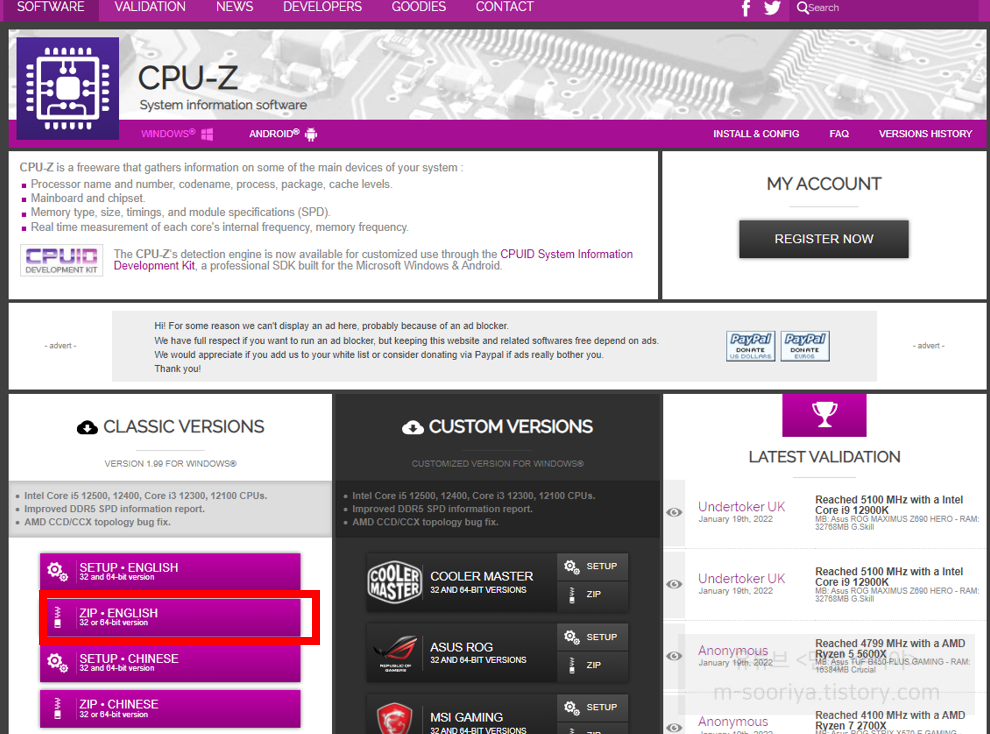The width and height of the screenshot is (990, 734).
Task: Open the FAQ page
Action: pos(838,134)
